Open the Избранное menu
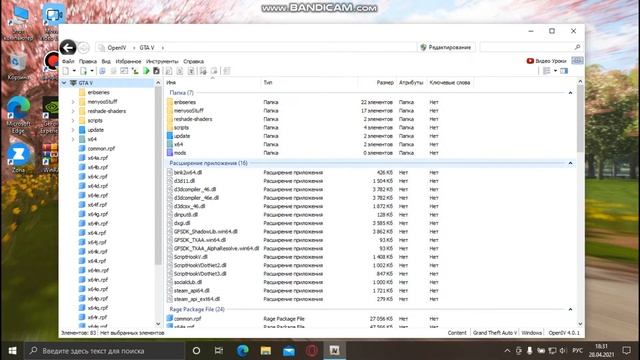 tap(128, 61)
